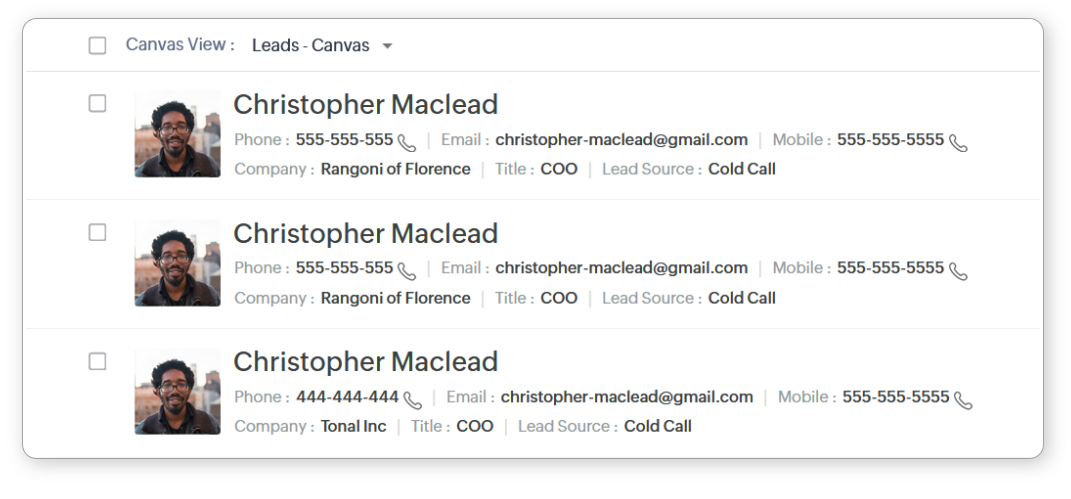Open the Leads - Canvas view dropdown arrow
1071x499 pixels.
pyautogui.click(x=388, y=46)
